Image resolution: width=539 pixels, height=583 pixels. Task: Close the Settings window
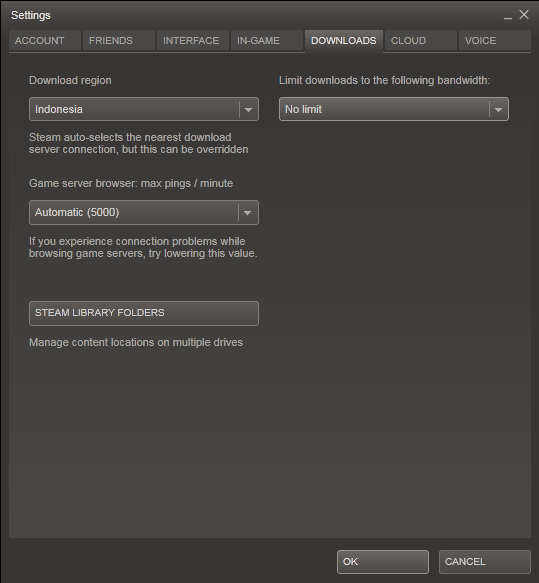click(x=524, y=15)
